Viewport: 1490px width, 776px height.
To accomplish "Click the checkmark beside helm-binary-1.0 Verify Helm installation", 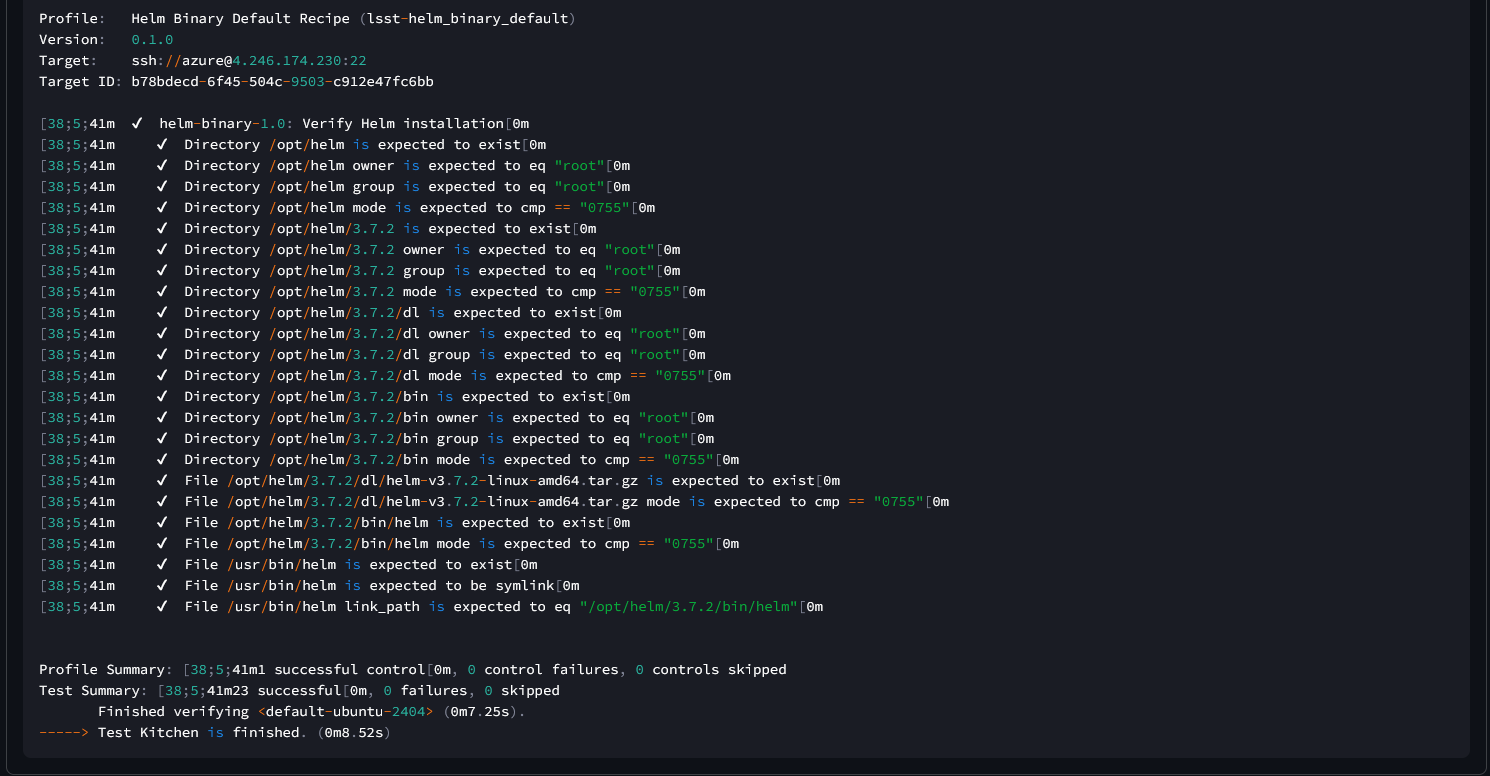I will tap(137, 124).
